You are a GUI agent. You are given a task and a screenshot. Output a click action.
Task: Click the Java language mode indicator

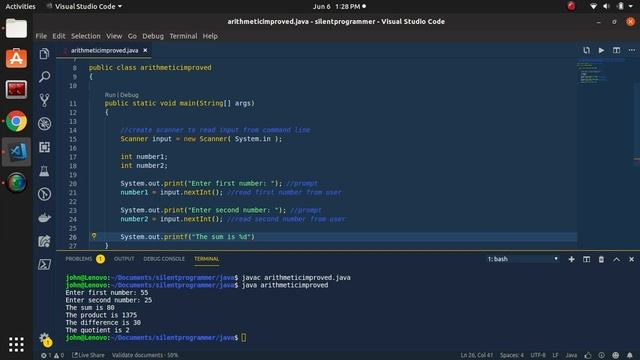571,355
